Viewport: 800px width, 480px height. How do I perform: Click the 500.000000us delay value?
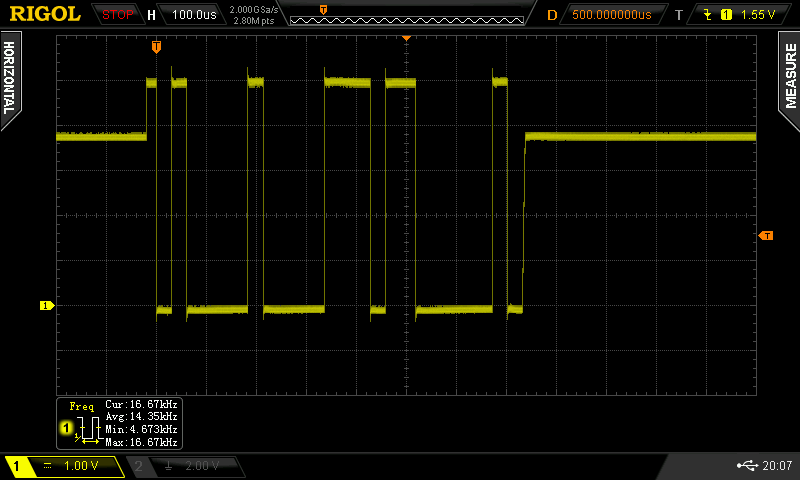tap(612, 15)
